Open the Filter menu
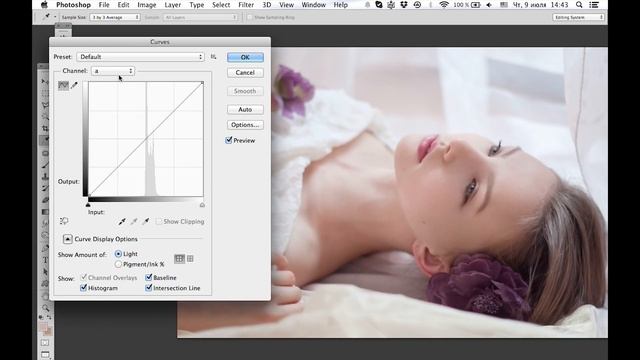Viewport: 640px width, 360px height. (x=246, y=5)
